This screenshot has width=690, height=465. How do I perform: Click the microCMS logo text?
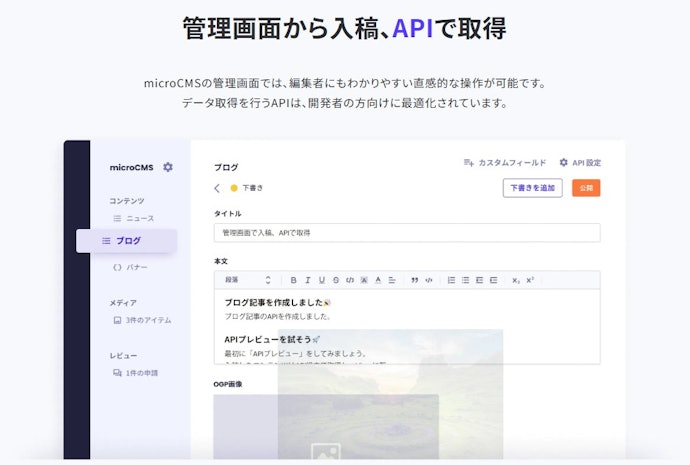[x=132, y=167]
